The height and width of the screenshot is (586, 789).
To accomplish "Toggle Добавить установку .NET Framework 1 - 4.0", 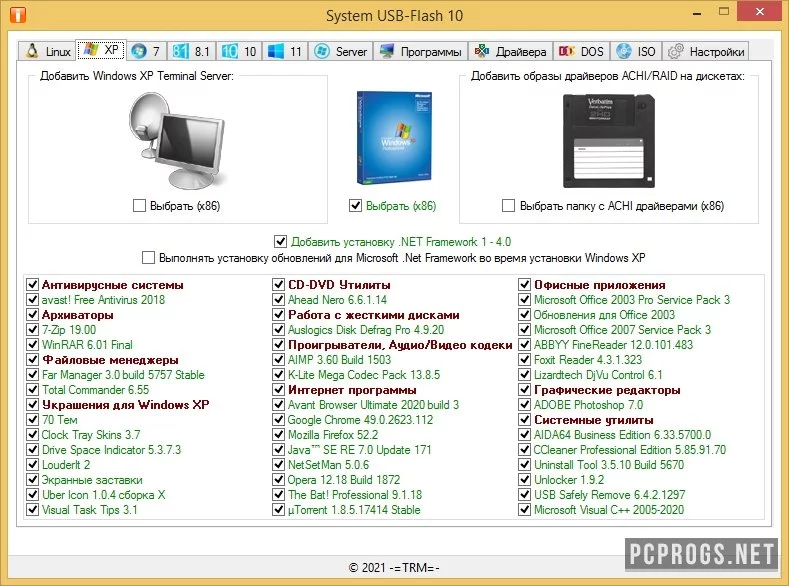I will [280, 241].
